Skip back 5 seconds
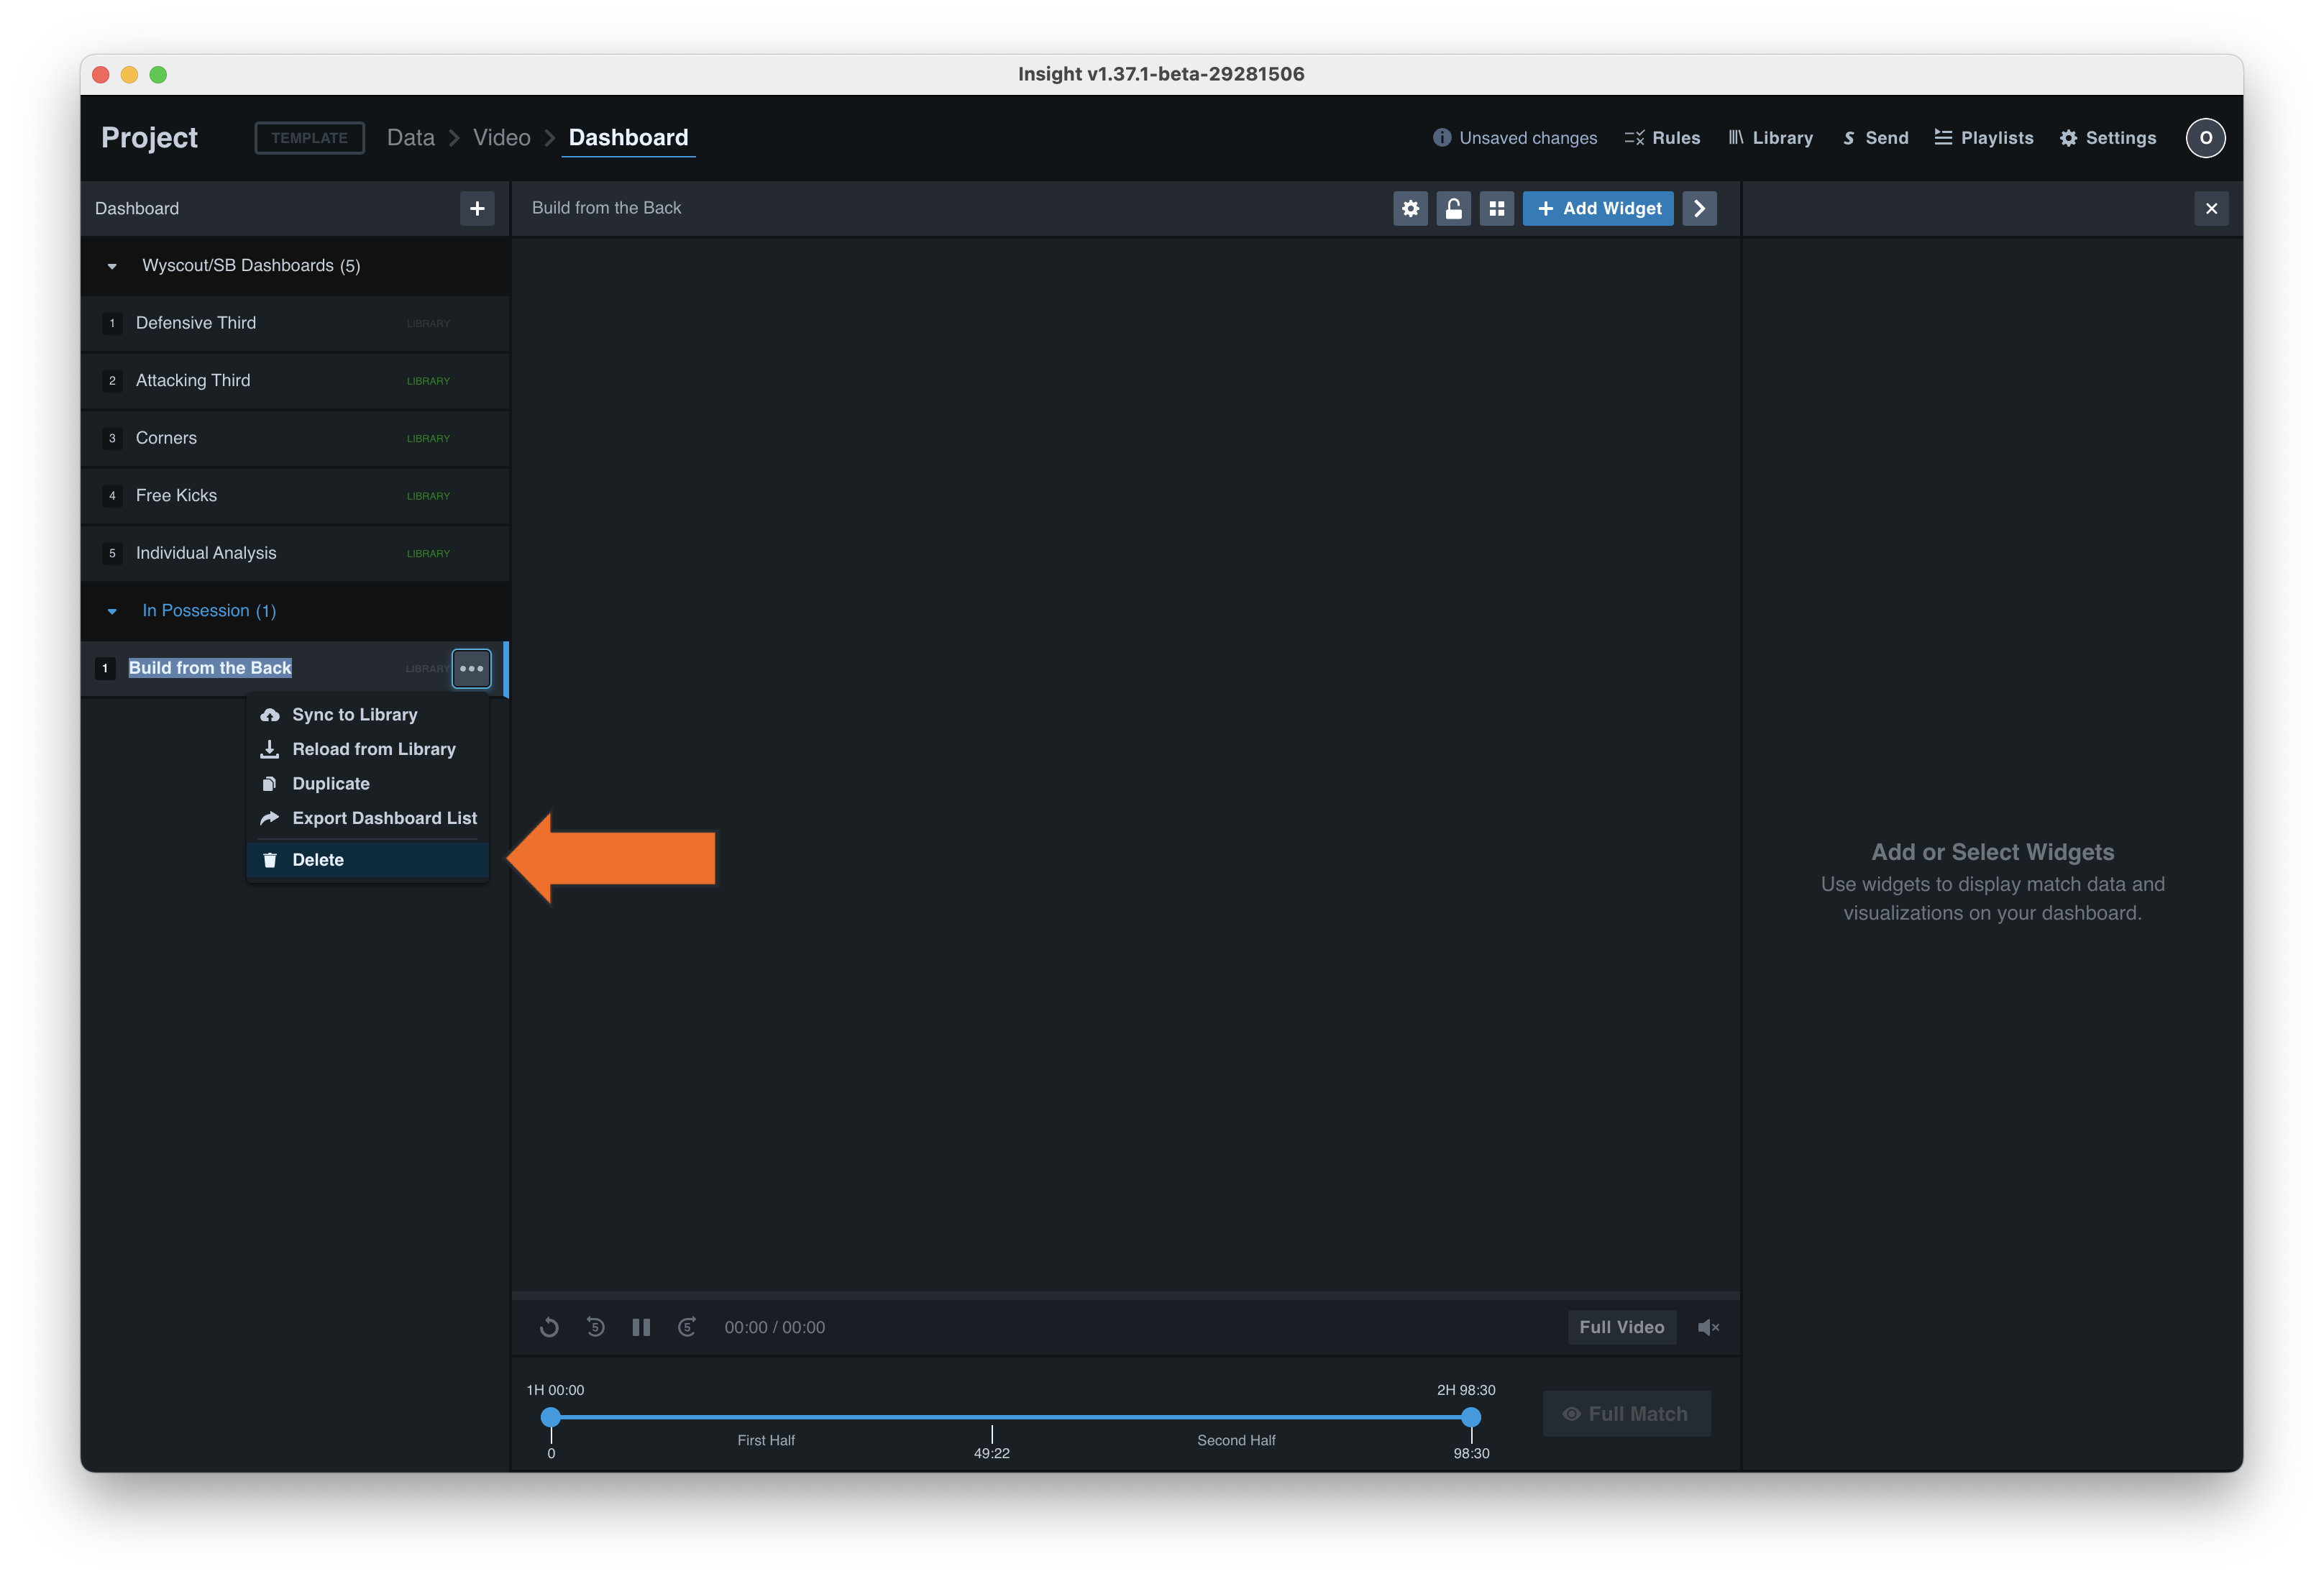The image size is (2324, 1579). coord(595,1327)
